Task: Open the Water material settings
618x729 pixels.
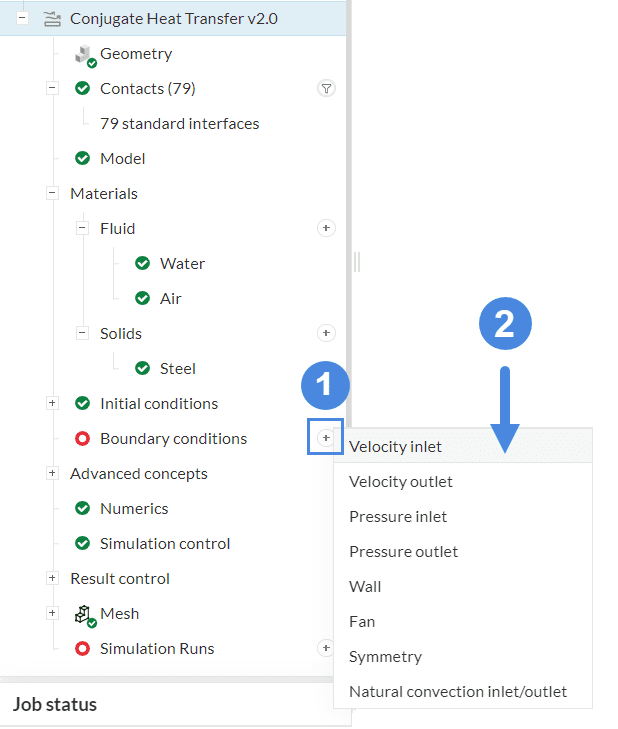Action: (x=182, y=264)
